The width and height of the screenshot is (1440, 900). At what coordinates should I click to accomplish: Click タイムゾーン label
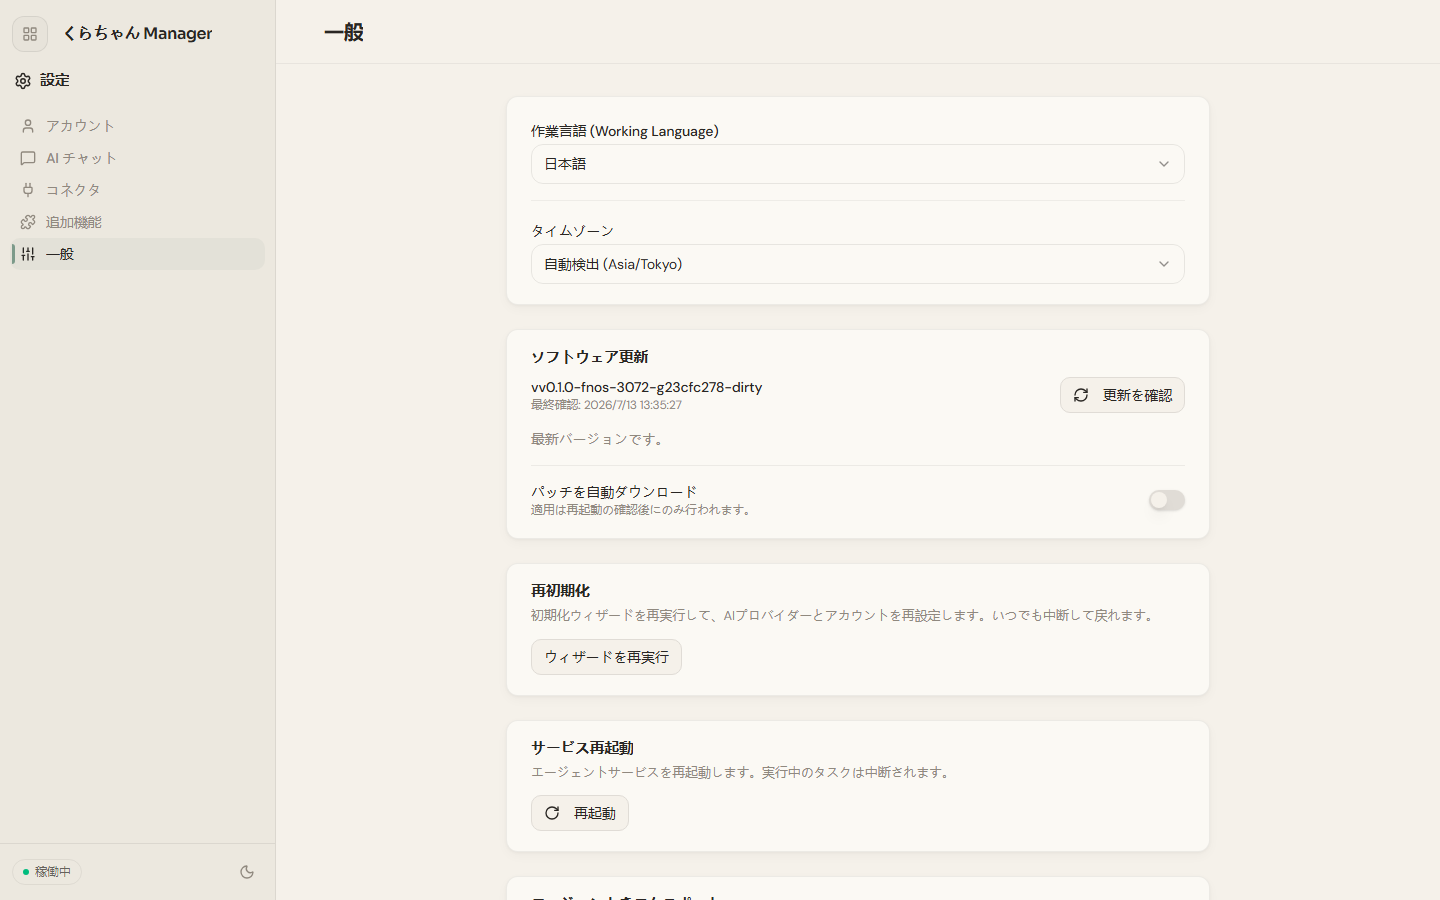(572, 231)
